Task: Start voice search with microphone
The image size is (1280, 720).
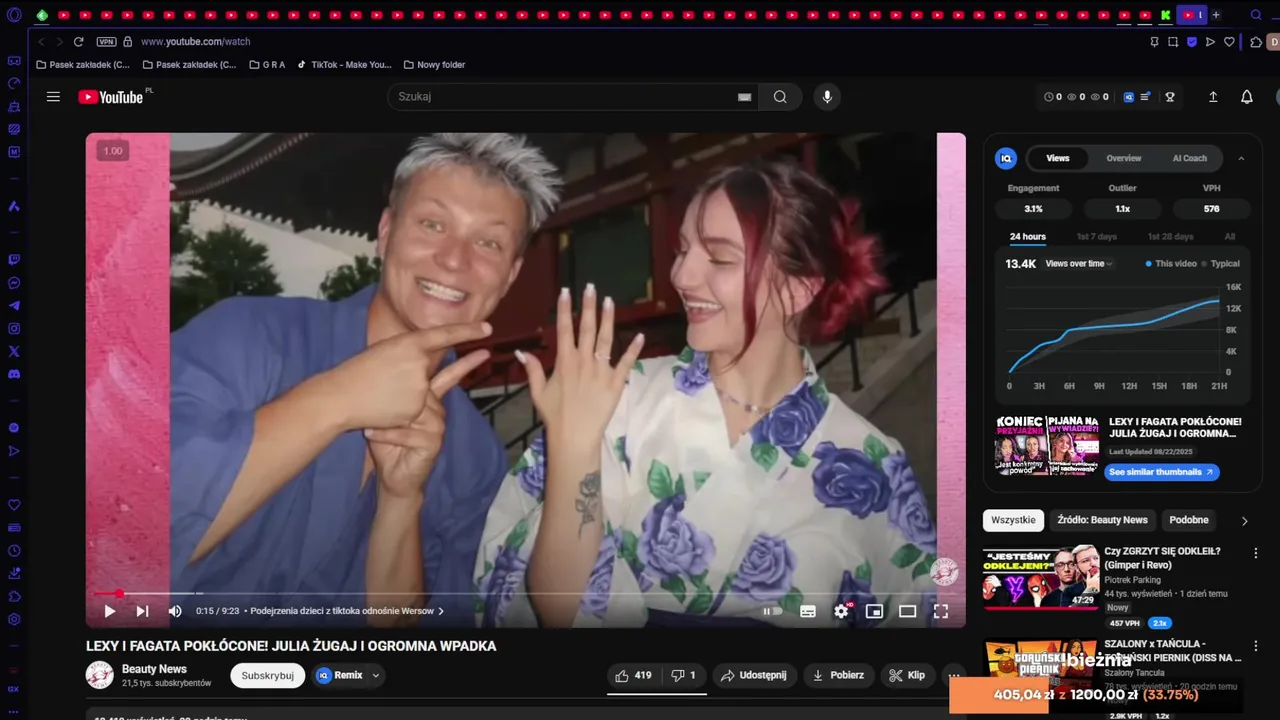Action: coord(826,97)
